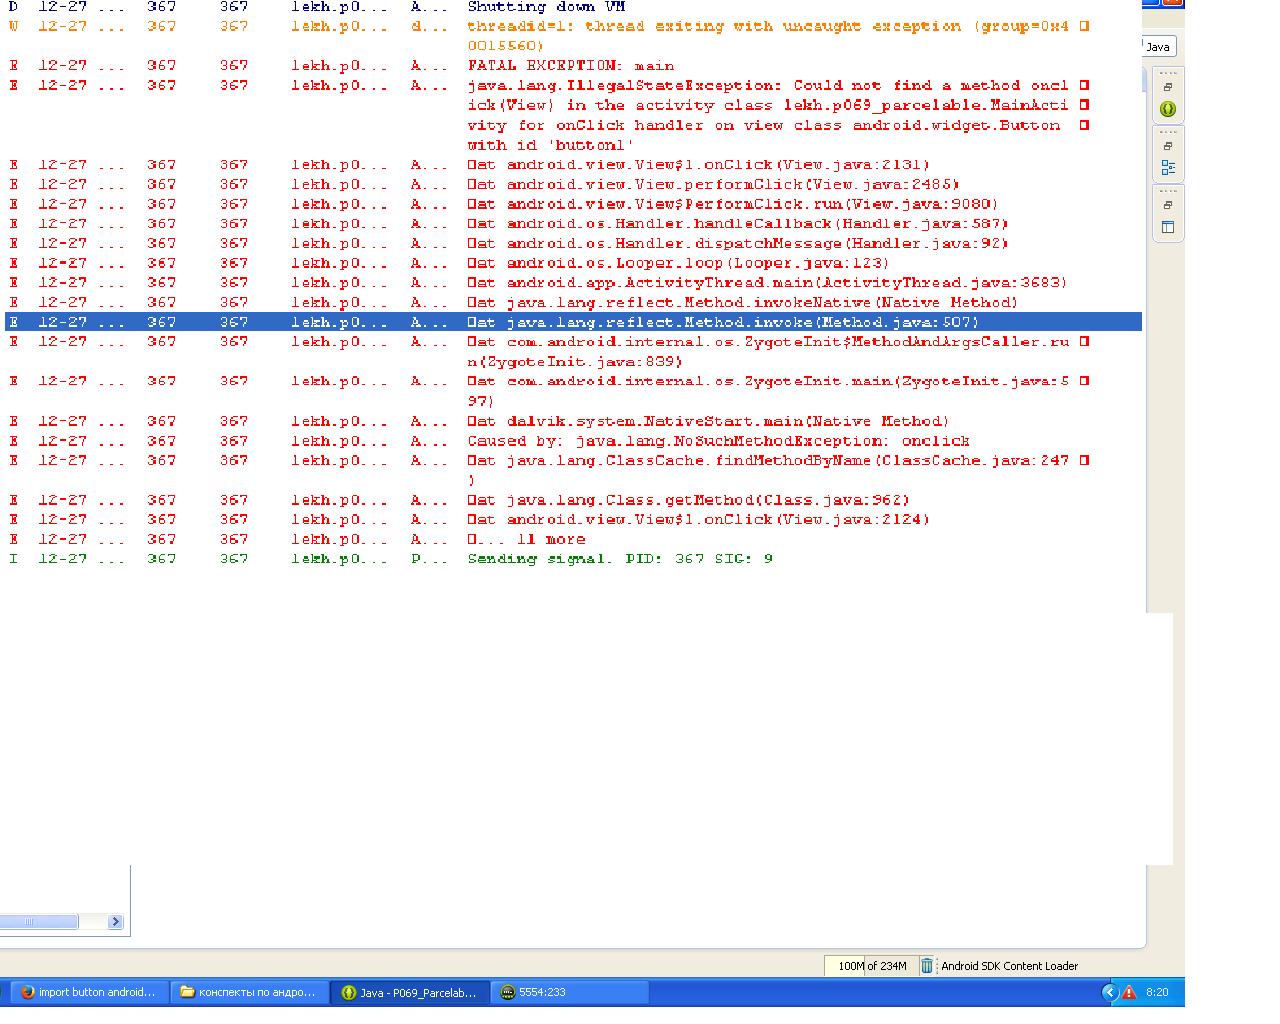The width and height of the screenshot is (1280, 1024).
Task: Select the Method.invokeNative(Native Method) row
Action: point(573,302)
